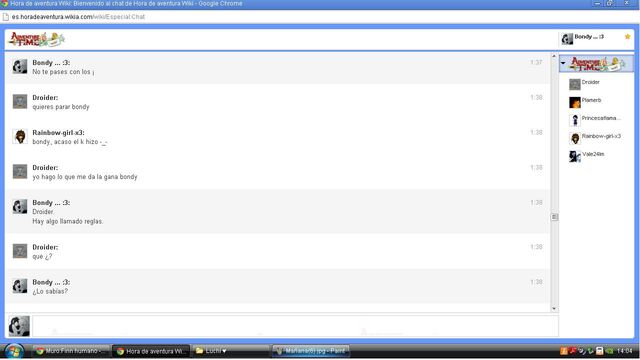Screen dimensions: 640x360
Task: Select Plamerb's avatar in the user list
Action: (x=575, y=102)
